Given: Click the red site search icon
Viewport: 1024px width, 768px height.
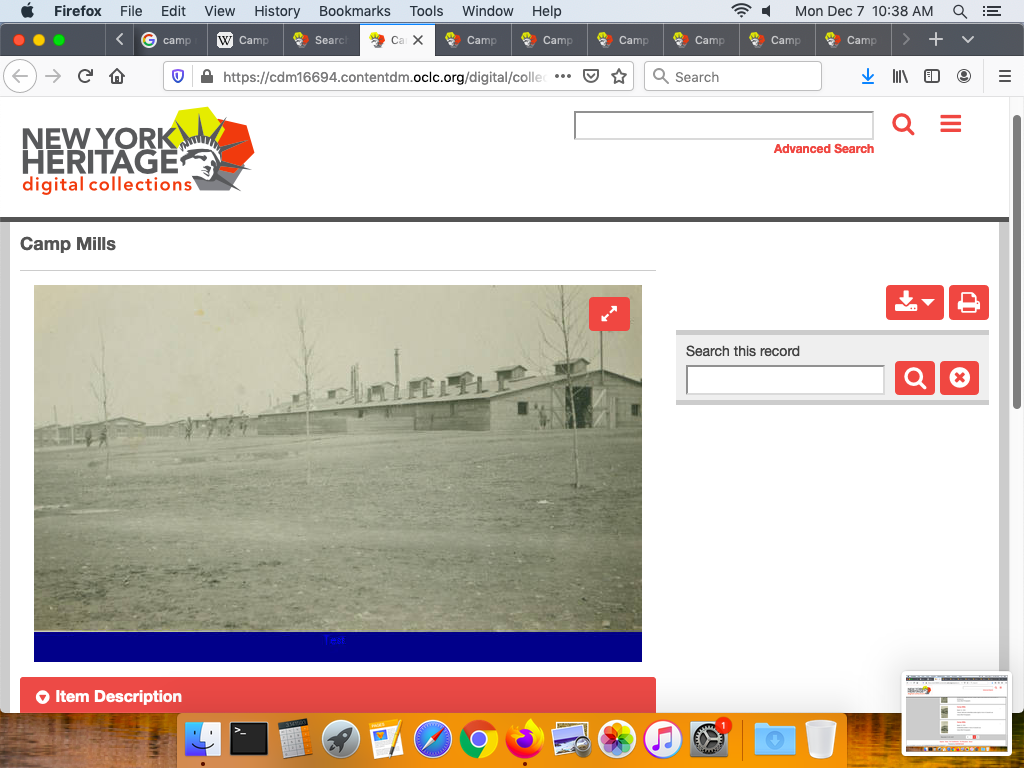Looking at the screenshot, I should [x=903, y=125].
